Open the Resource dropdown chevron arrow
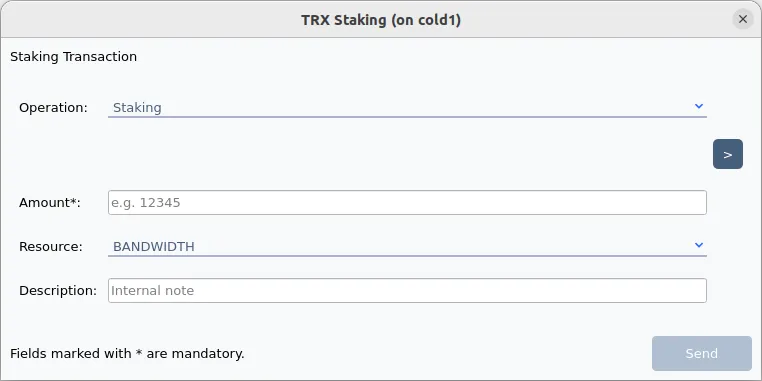This screenshot has width=762, height=381. 699,245
